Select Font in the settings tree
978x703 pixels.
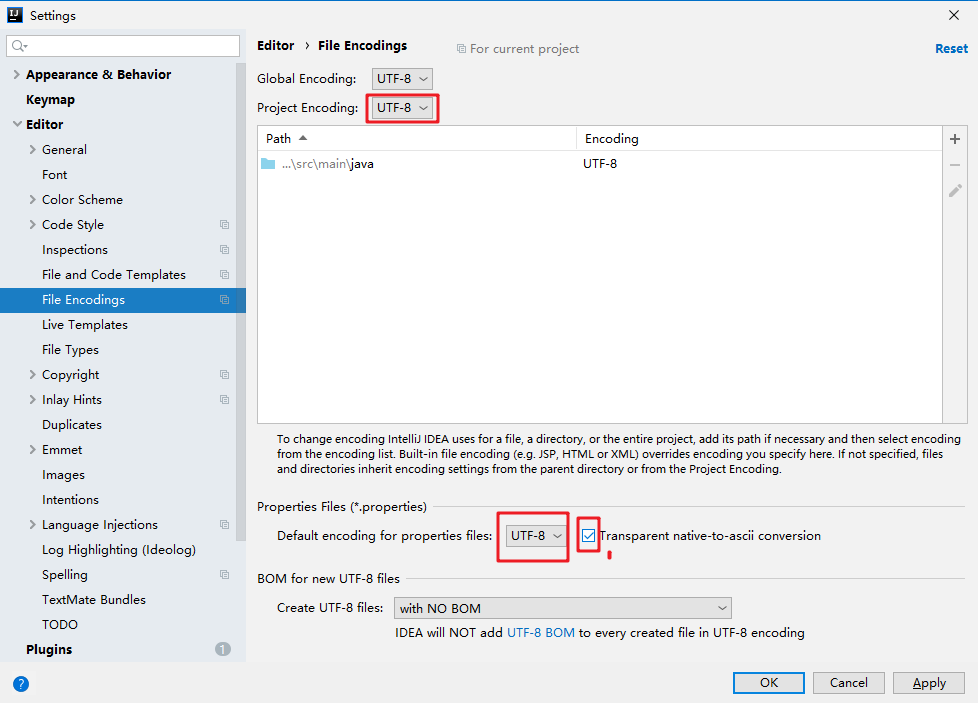[55, 175]
